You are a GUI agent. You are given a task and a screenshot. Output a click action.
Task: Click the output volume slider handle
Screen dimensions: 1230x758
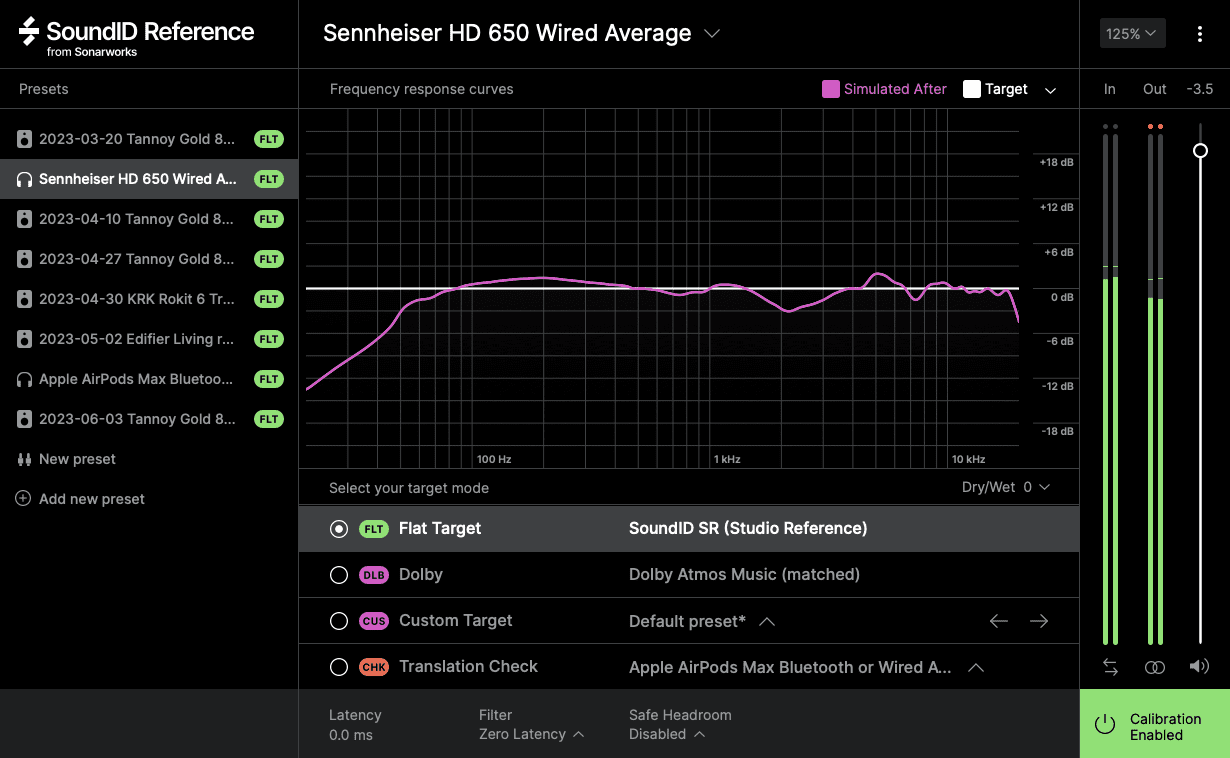[x=1200, y=151]
